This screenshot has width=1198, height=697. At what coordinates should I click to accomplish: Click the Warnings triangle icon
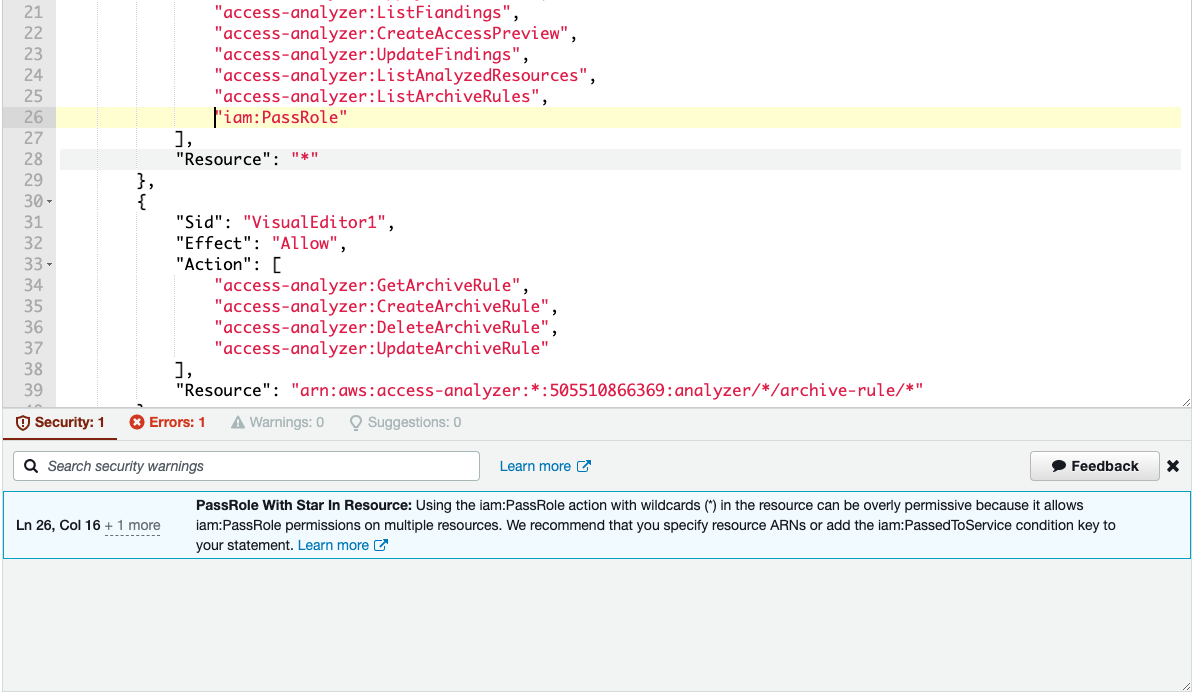(238, 422)
